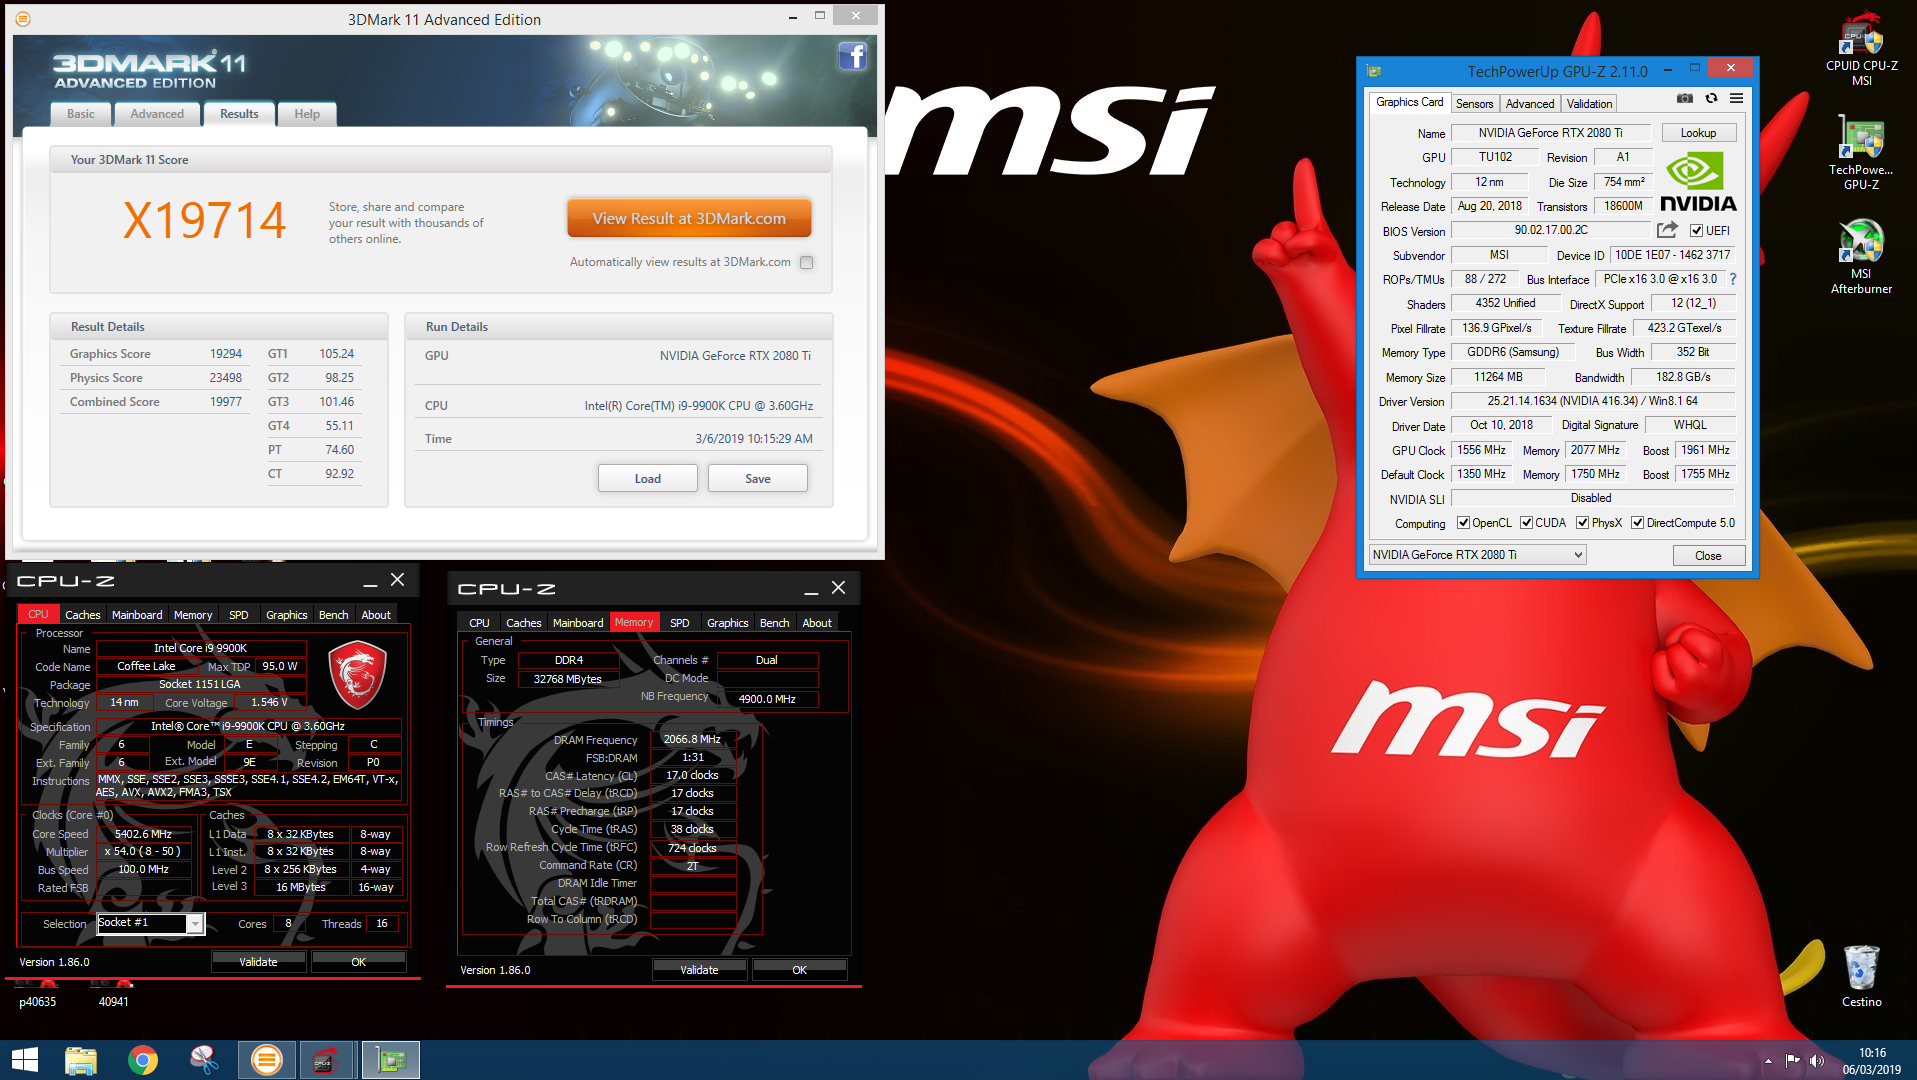Show hidden tray icons arrow

click(1768, 1061)
